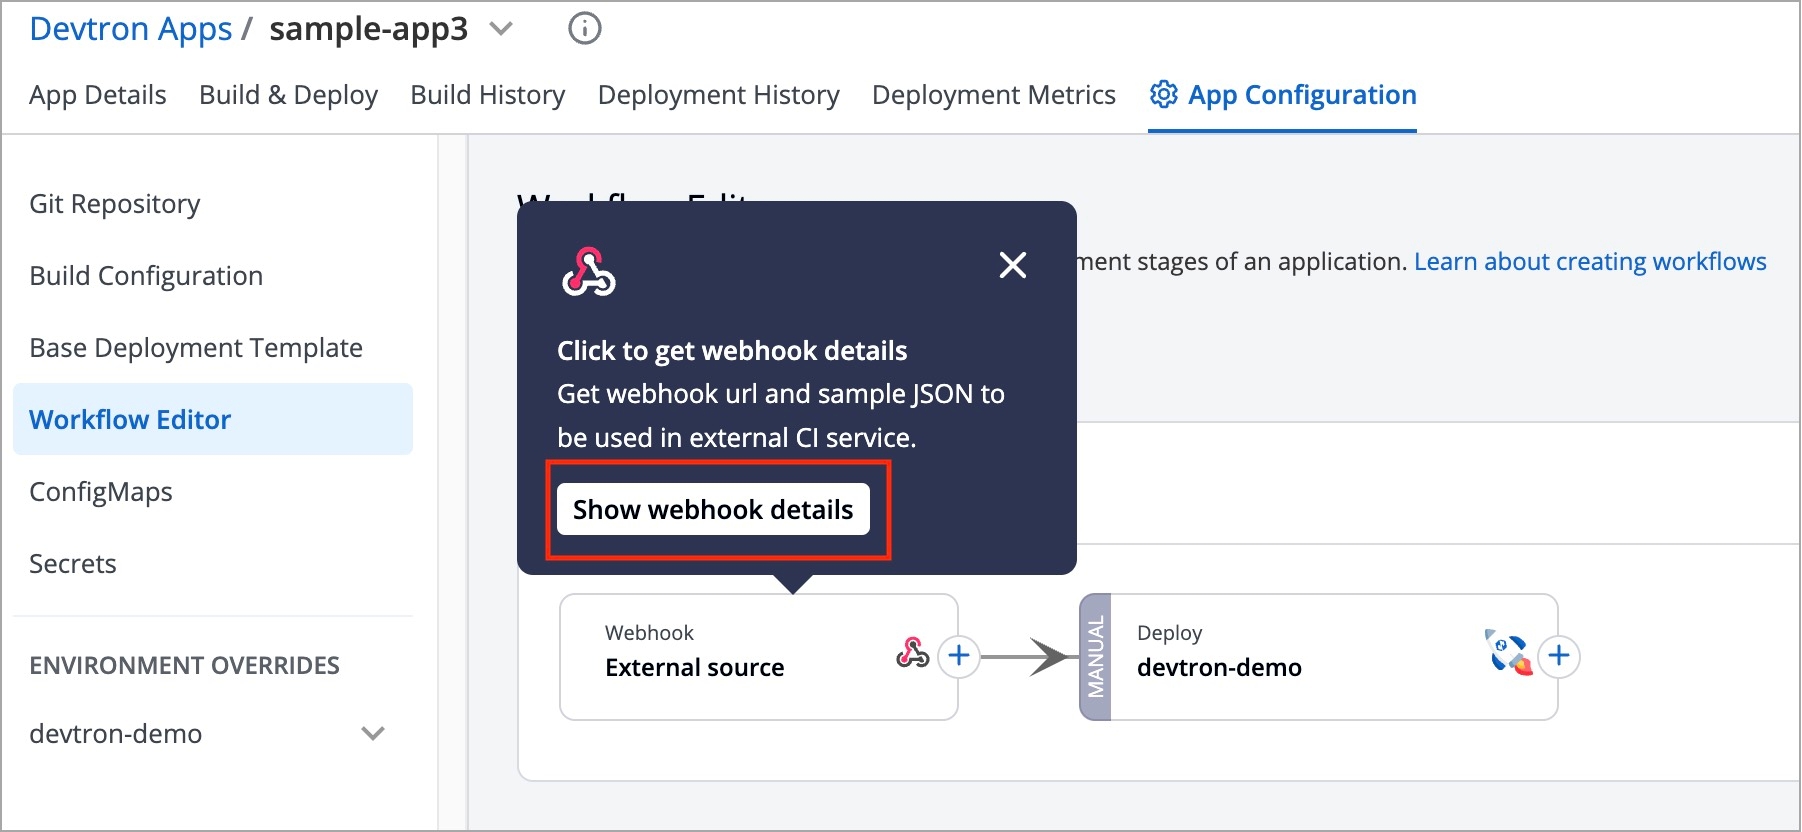Click the rocket icon on the Deploy node
This screenshot has height=832, width=1802.
click(1509, 653)
